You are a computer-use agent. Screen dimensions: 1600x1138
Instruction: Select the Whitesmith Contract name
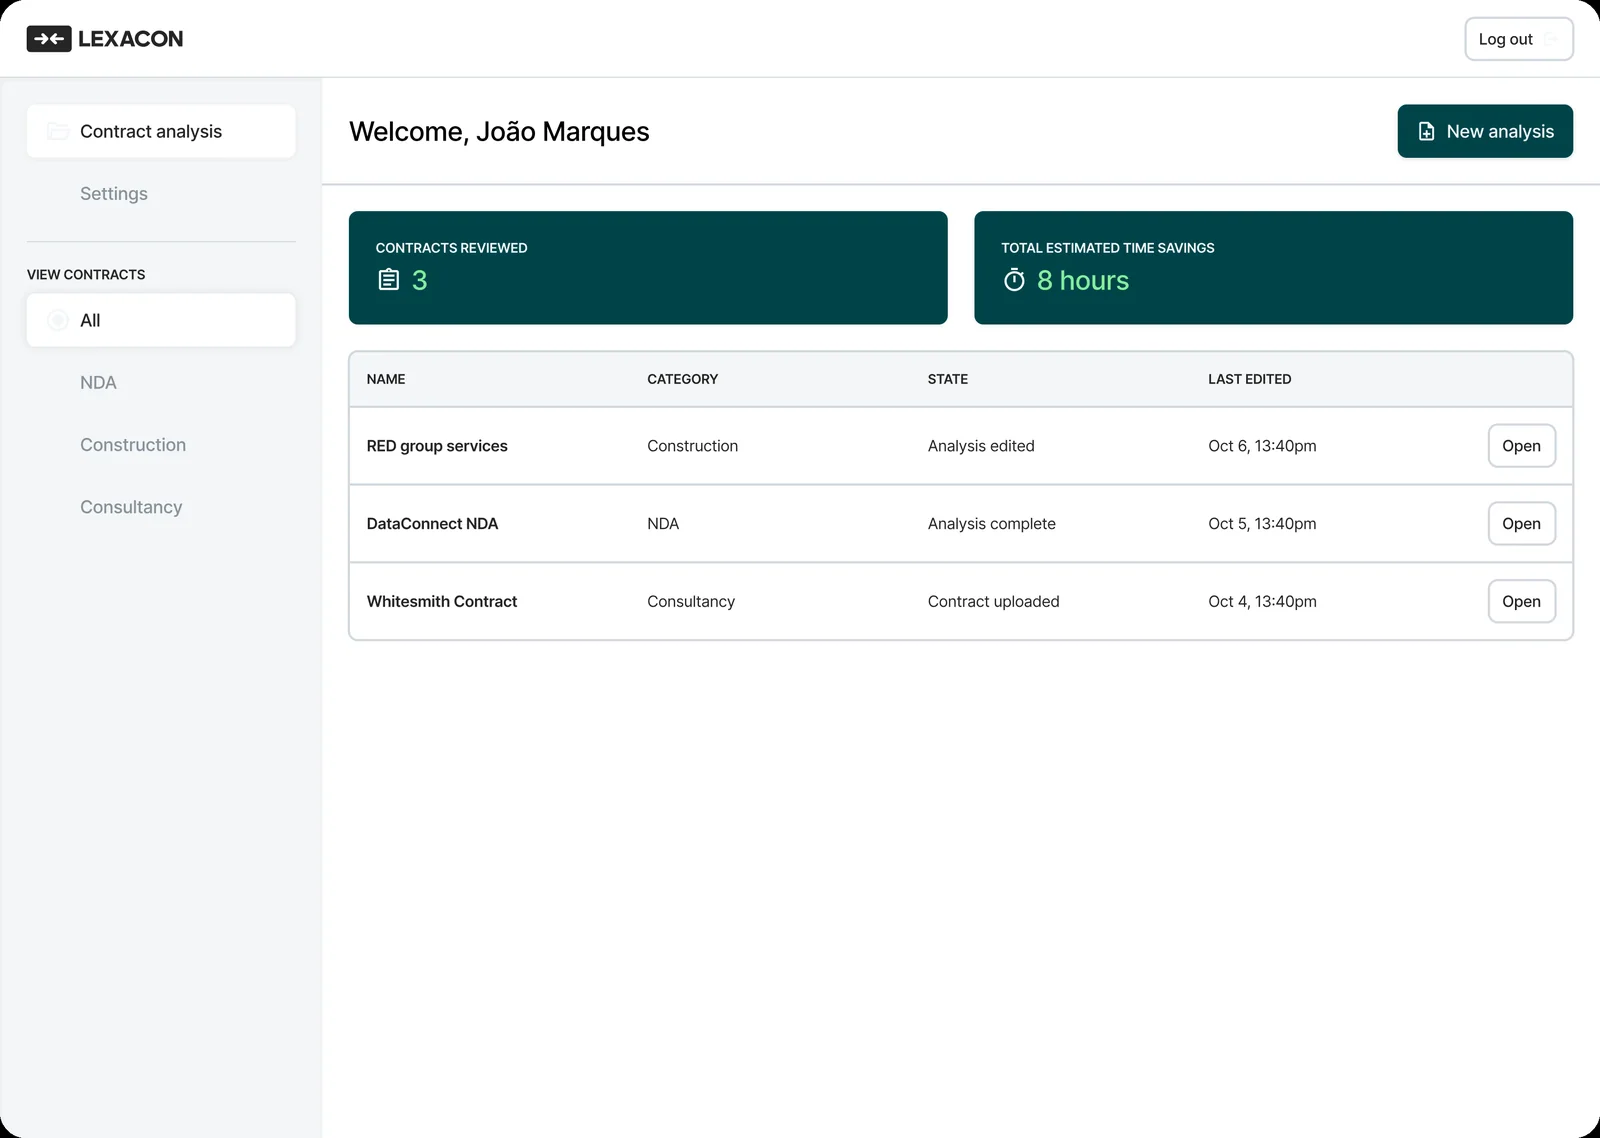pyautogui.click(x=441, y=601)
